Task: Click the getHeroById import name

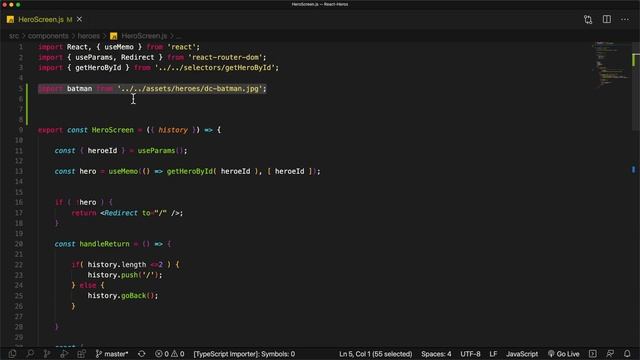Action: [98, 67]
